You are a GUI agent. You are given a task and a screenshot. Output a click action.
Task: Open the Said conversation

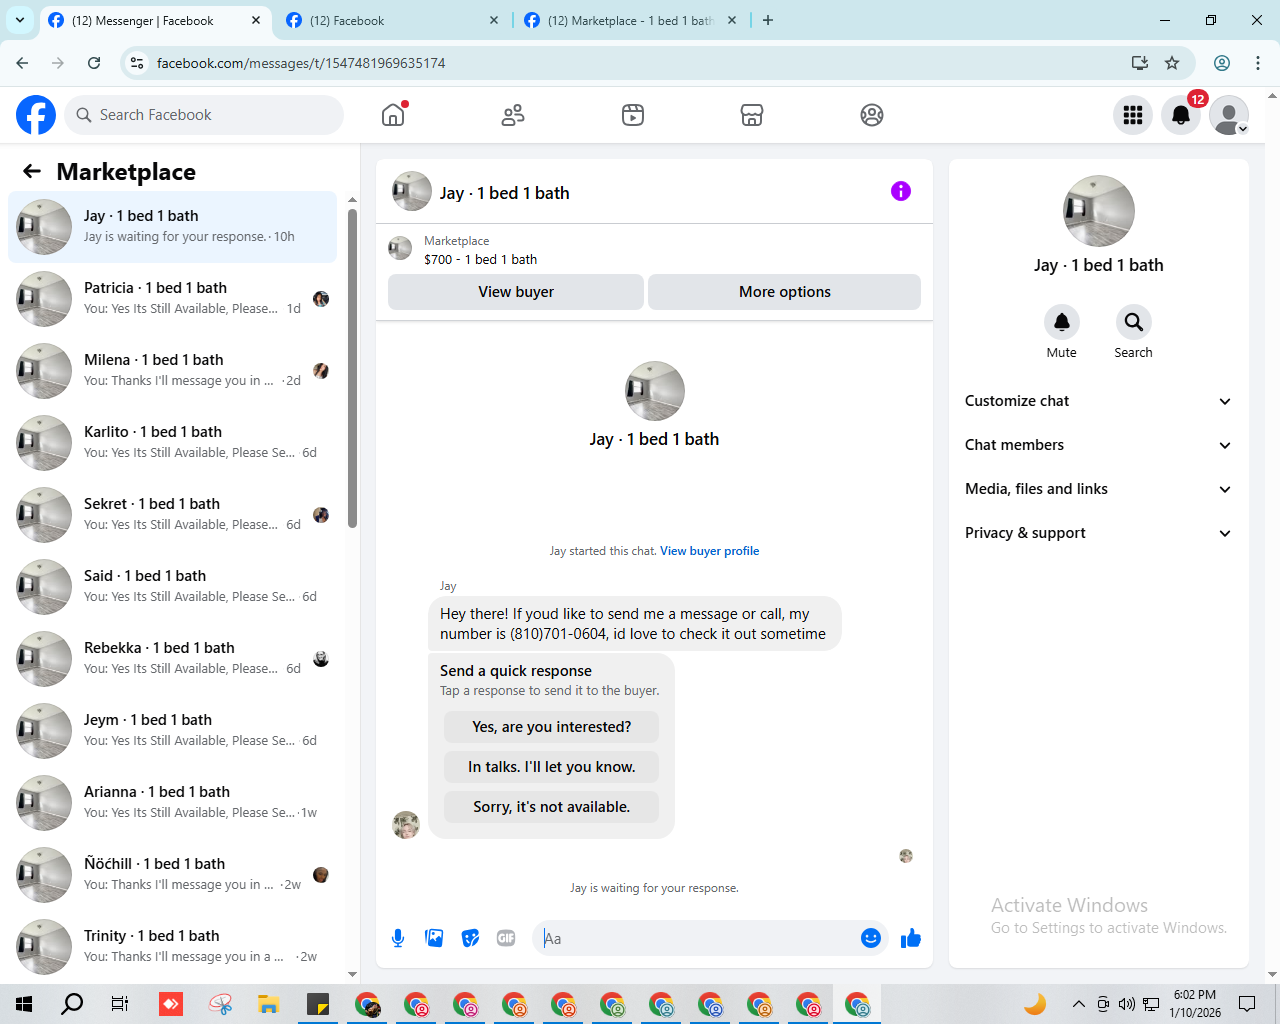click(x=172, y=587)
